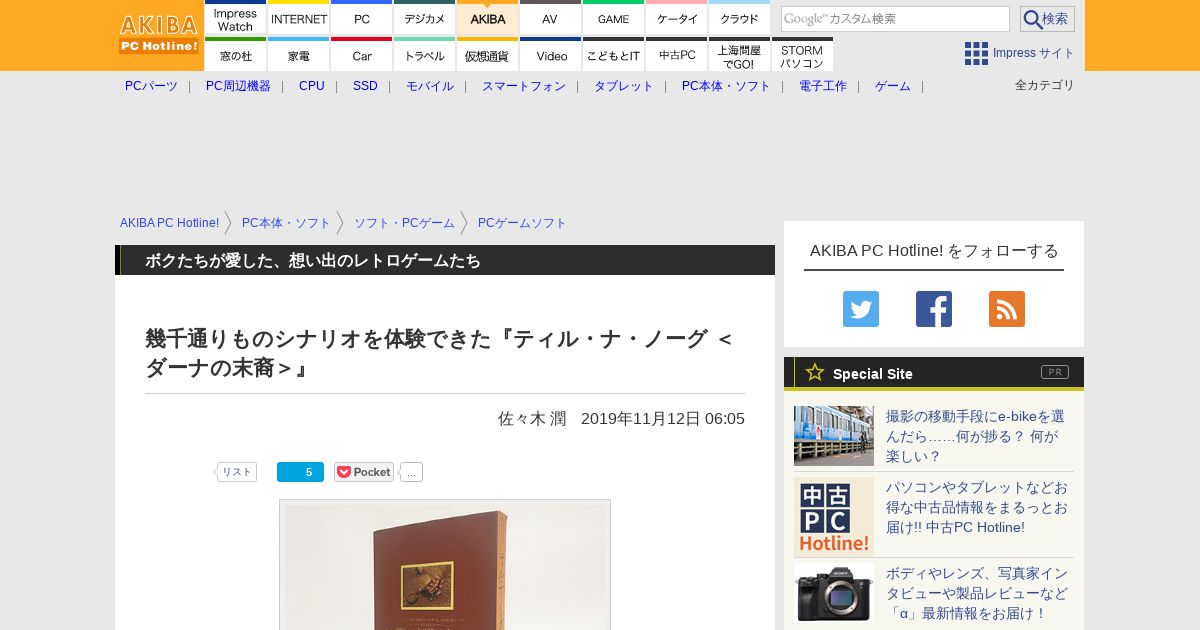Open the Car tab
Viewport: 1200px width, 630px height.
point(362,55)
